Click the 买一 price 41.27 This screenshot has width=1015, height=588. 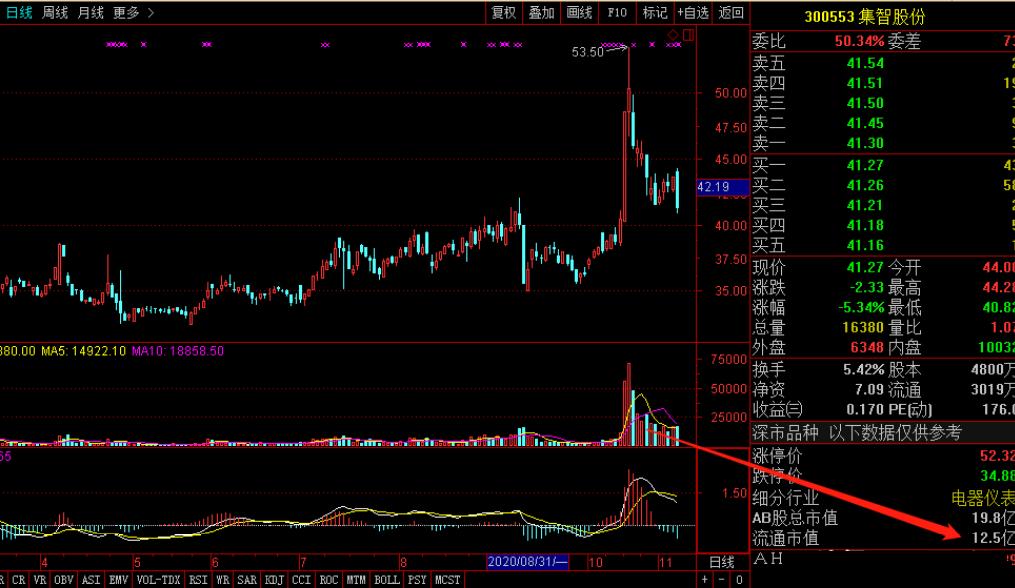865,165
